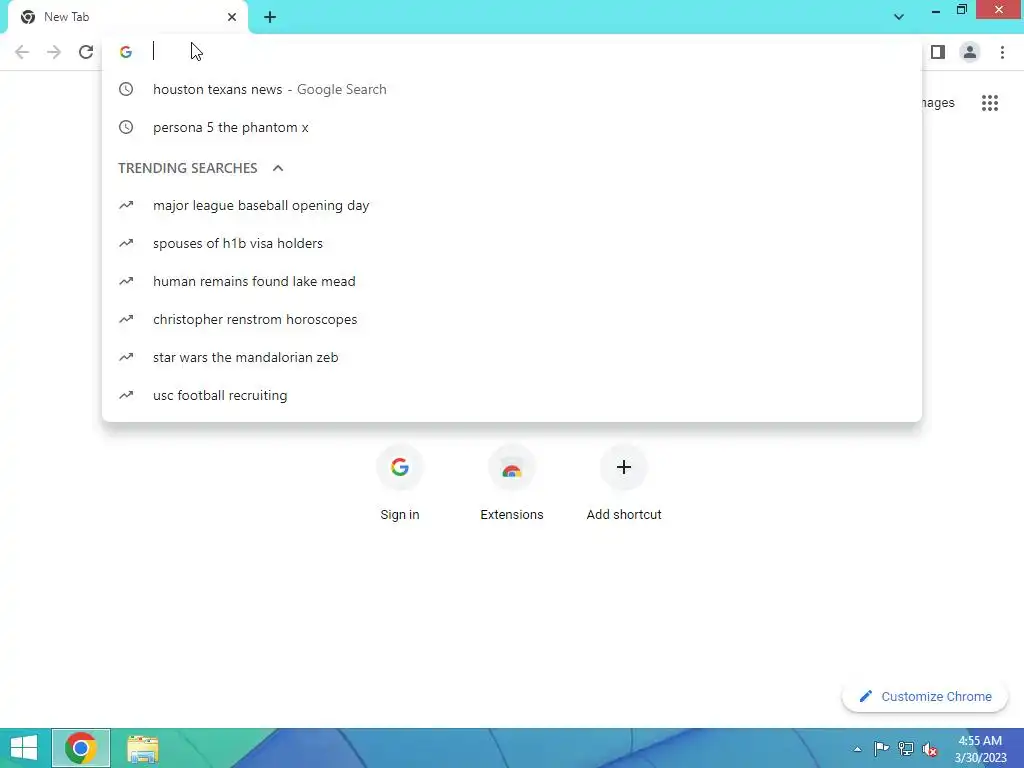Screen dimensions: 1024x768
Task: Select 'persona 5 the phantom x' suggestion
Action: (x=512, y=127)
